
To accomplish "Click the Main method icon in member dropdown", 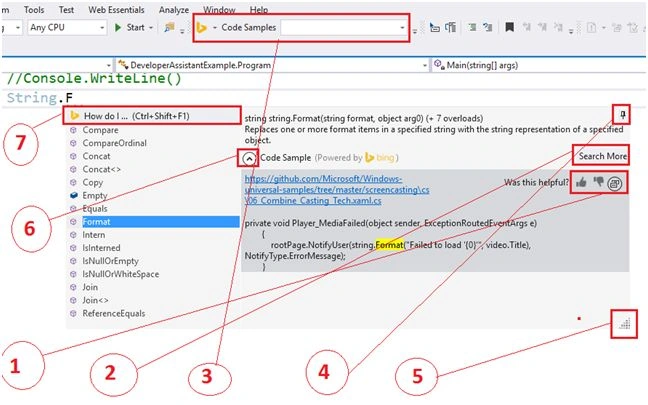I will (439, 65).
